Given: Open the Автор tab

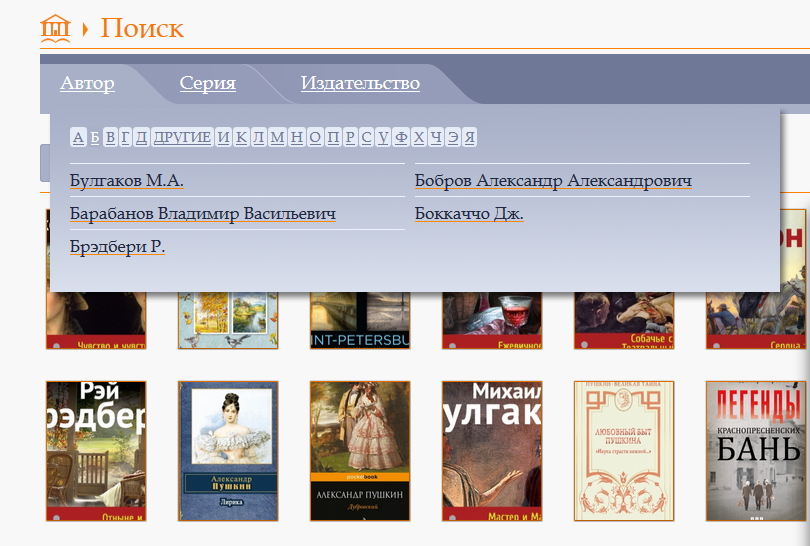Looking at the screenshot, I should 87,83.
